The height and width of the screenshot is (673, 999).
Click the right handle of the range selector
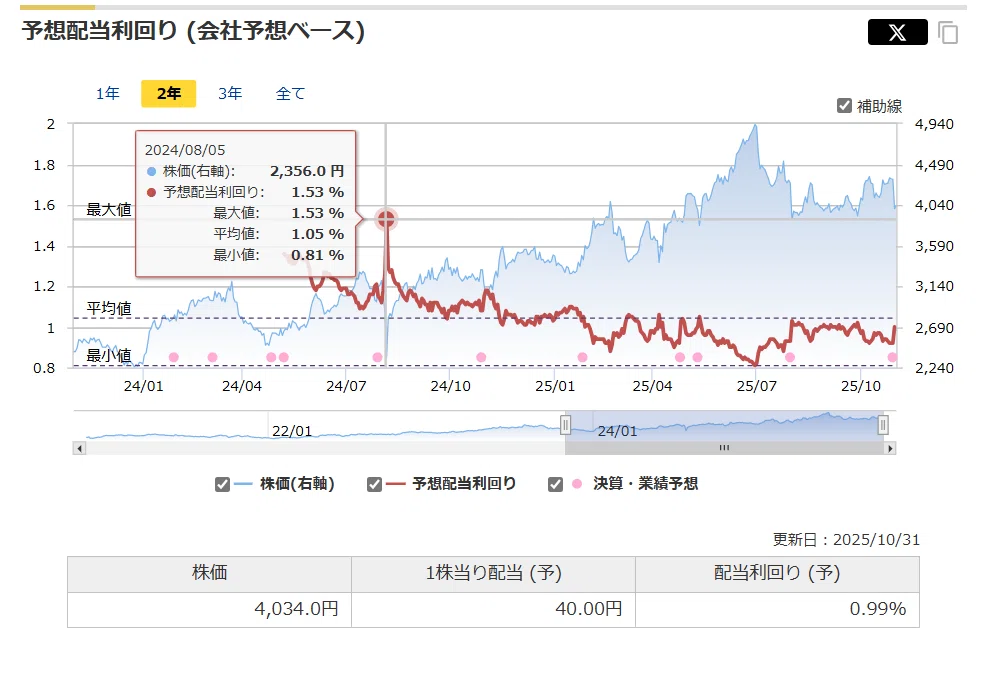click(883, 424)
